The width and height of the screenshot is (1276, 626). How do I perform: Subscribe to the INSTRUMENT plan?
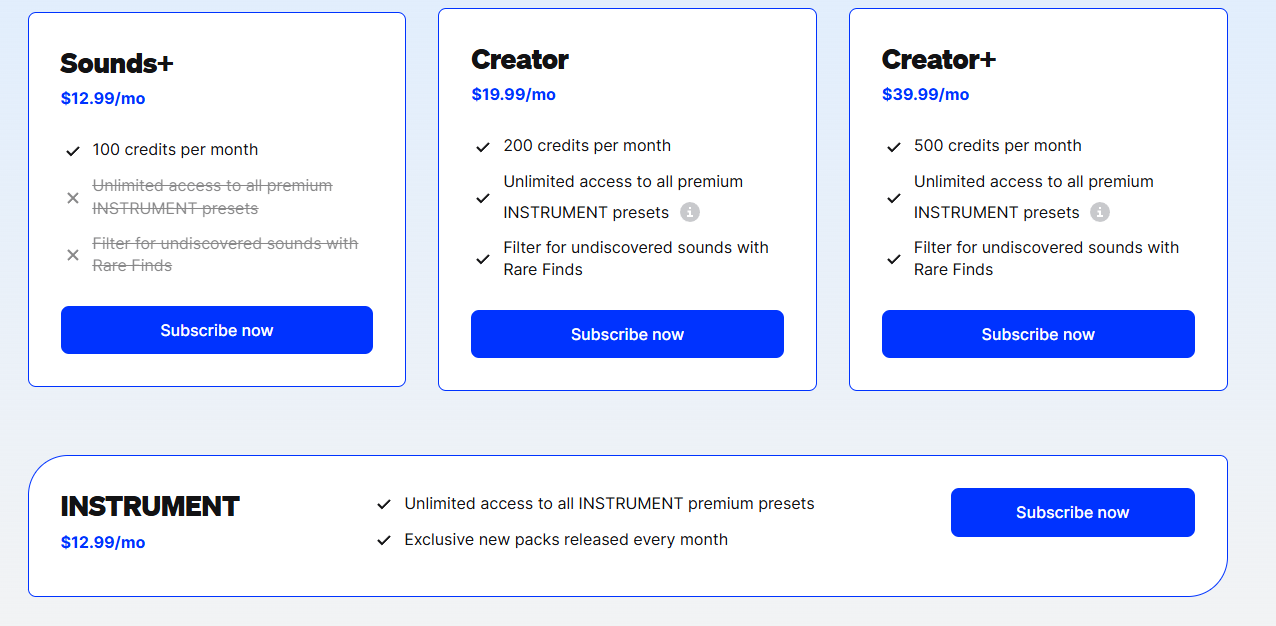tap(1072, 511)
